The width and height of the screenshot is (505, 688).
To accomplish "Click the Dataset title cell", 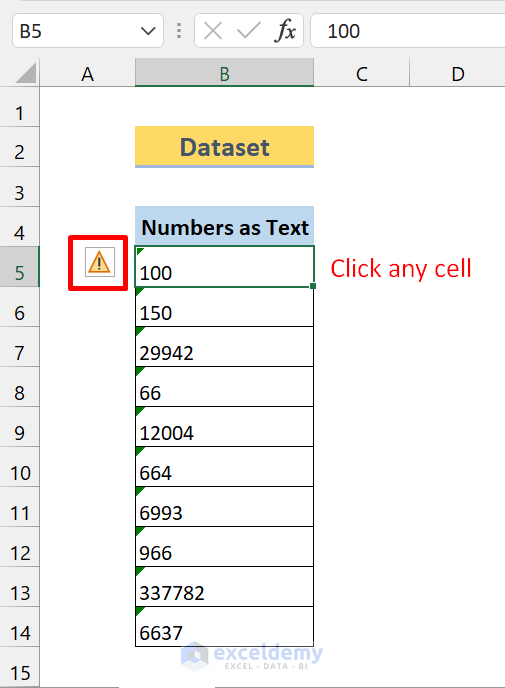I will [x=224, y=147].
